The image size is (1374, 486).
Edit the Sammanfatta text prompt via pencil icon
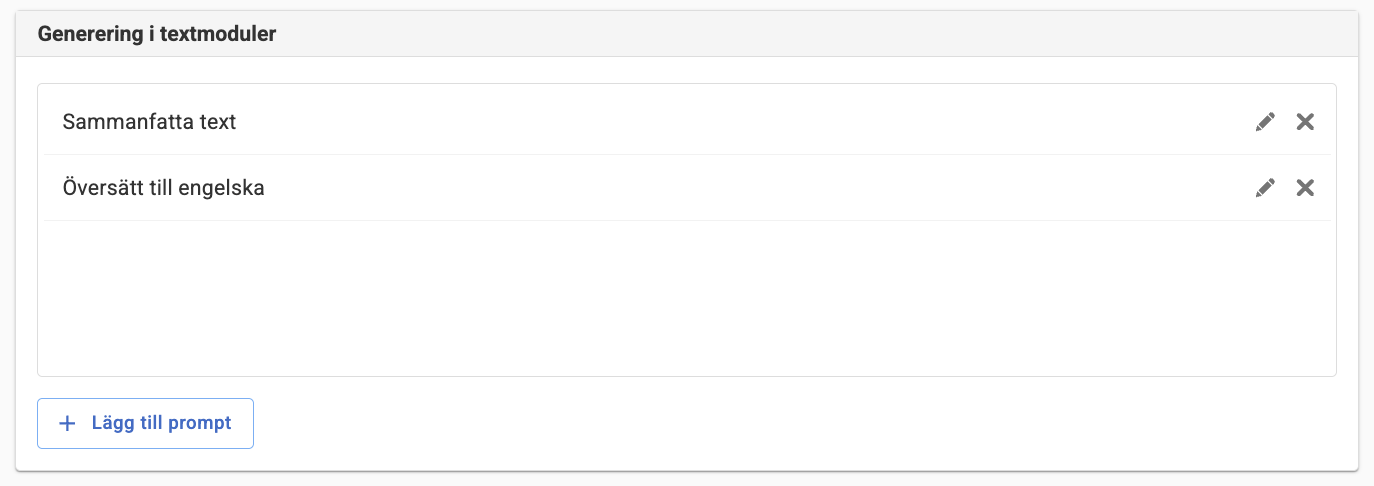(1265, 122)
